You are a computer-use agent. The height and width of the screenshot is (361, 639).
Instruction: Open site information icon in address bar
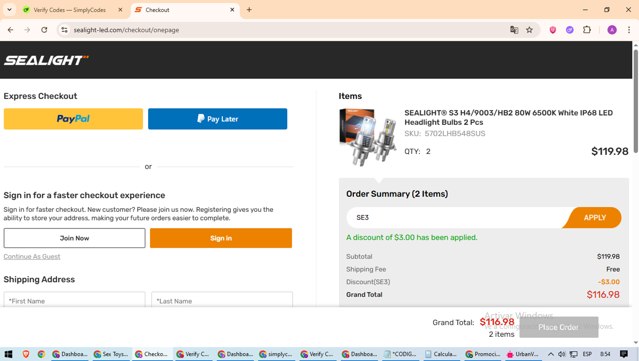coord(64,30)
